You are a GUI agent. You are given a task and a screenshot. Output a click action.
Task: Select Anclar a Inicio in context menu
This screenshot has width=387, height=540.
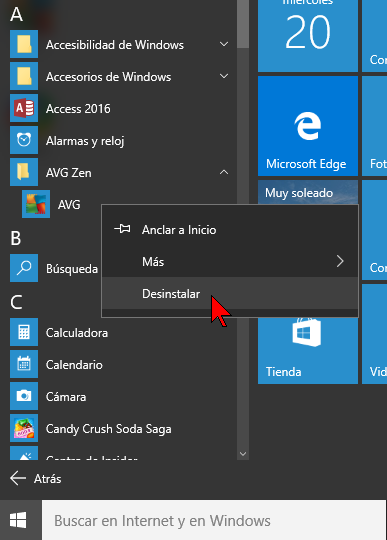[x=230, y=229]
